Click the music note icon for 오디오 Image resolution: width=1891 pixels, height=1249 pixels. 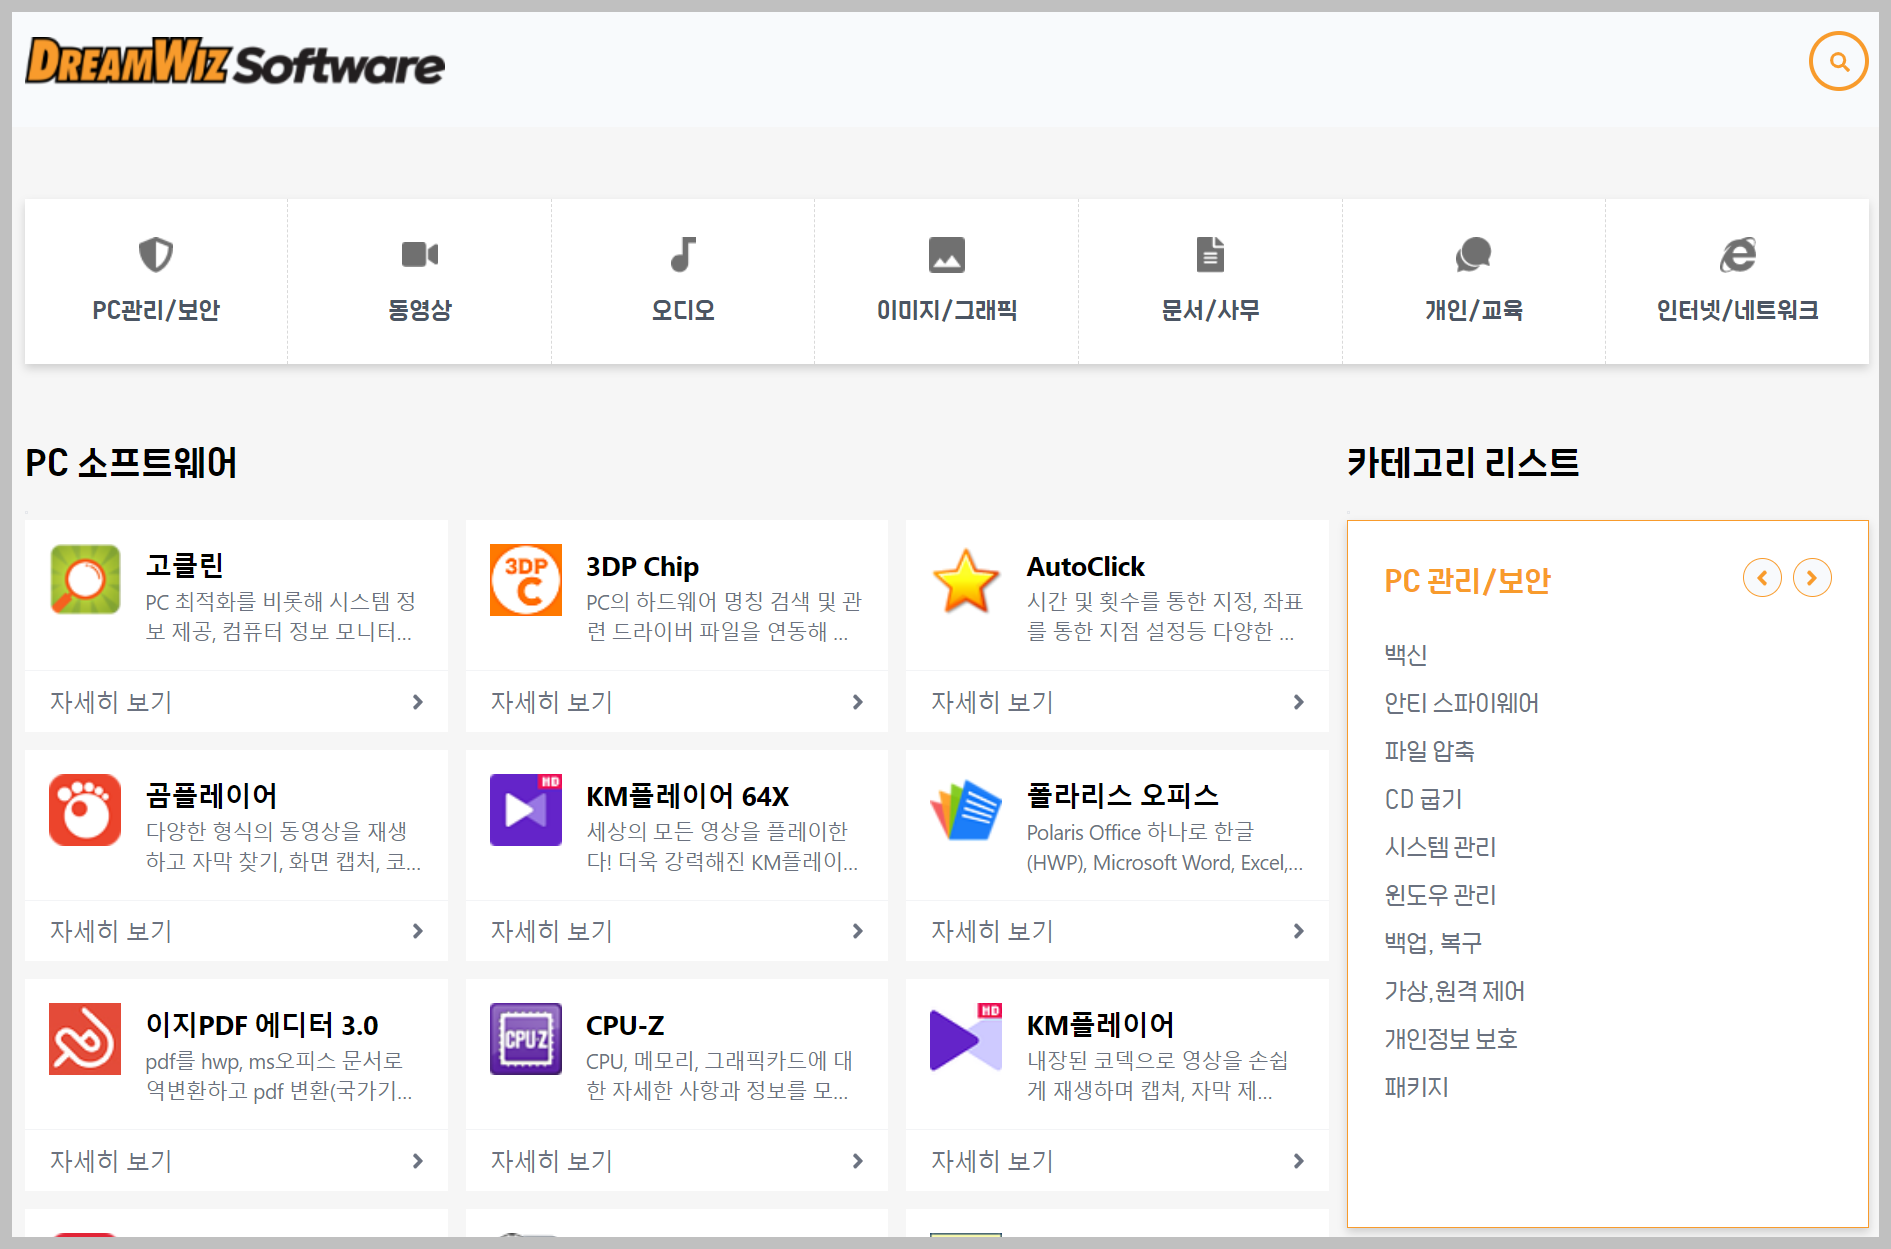point(683,255)
